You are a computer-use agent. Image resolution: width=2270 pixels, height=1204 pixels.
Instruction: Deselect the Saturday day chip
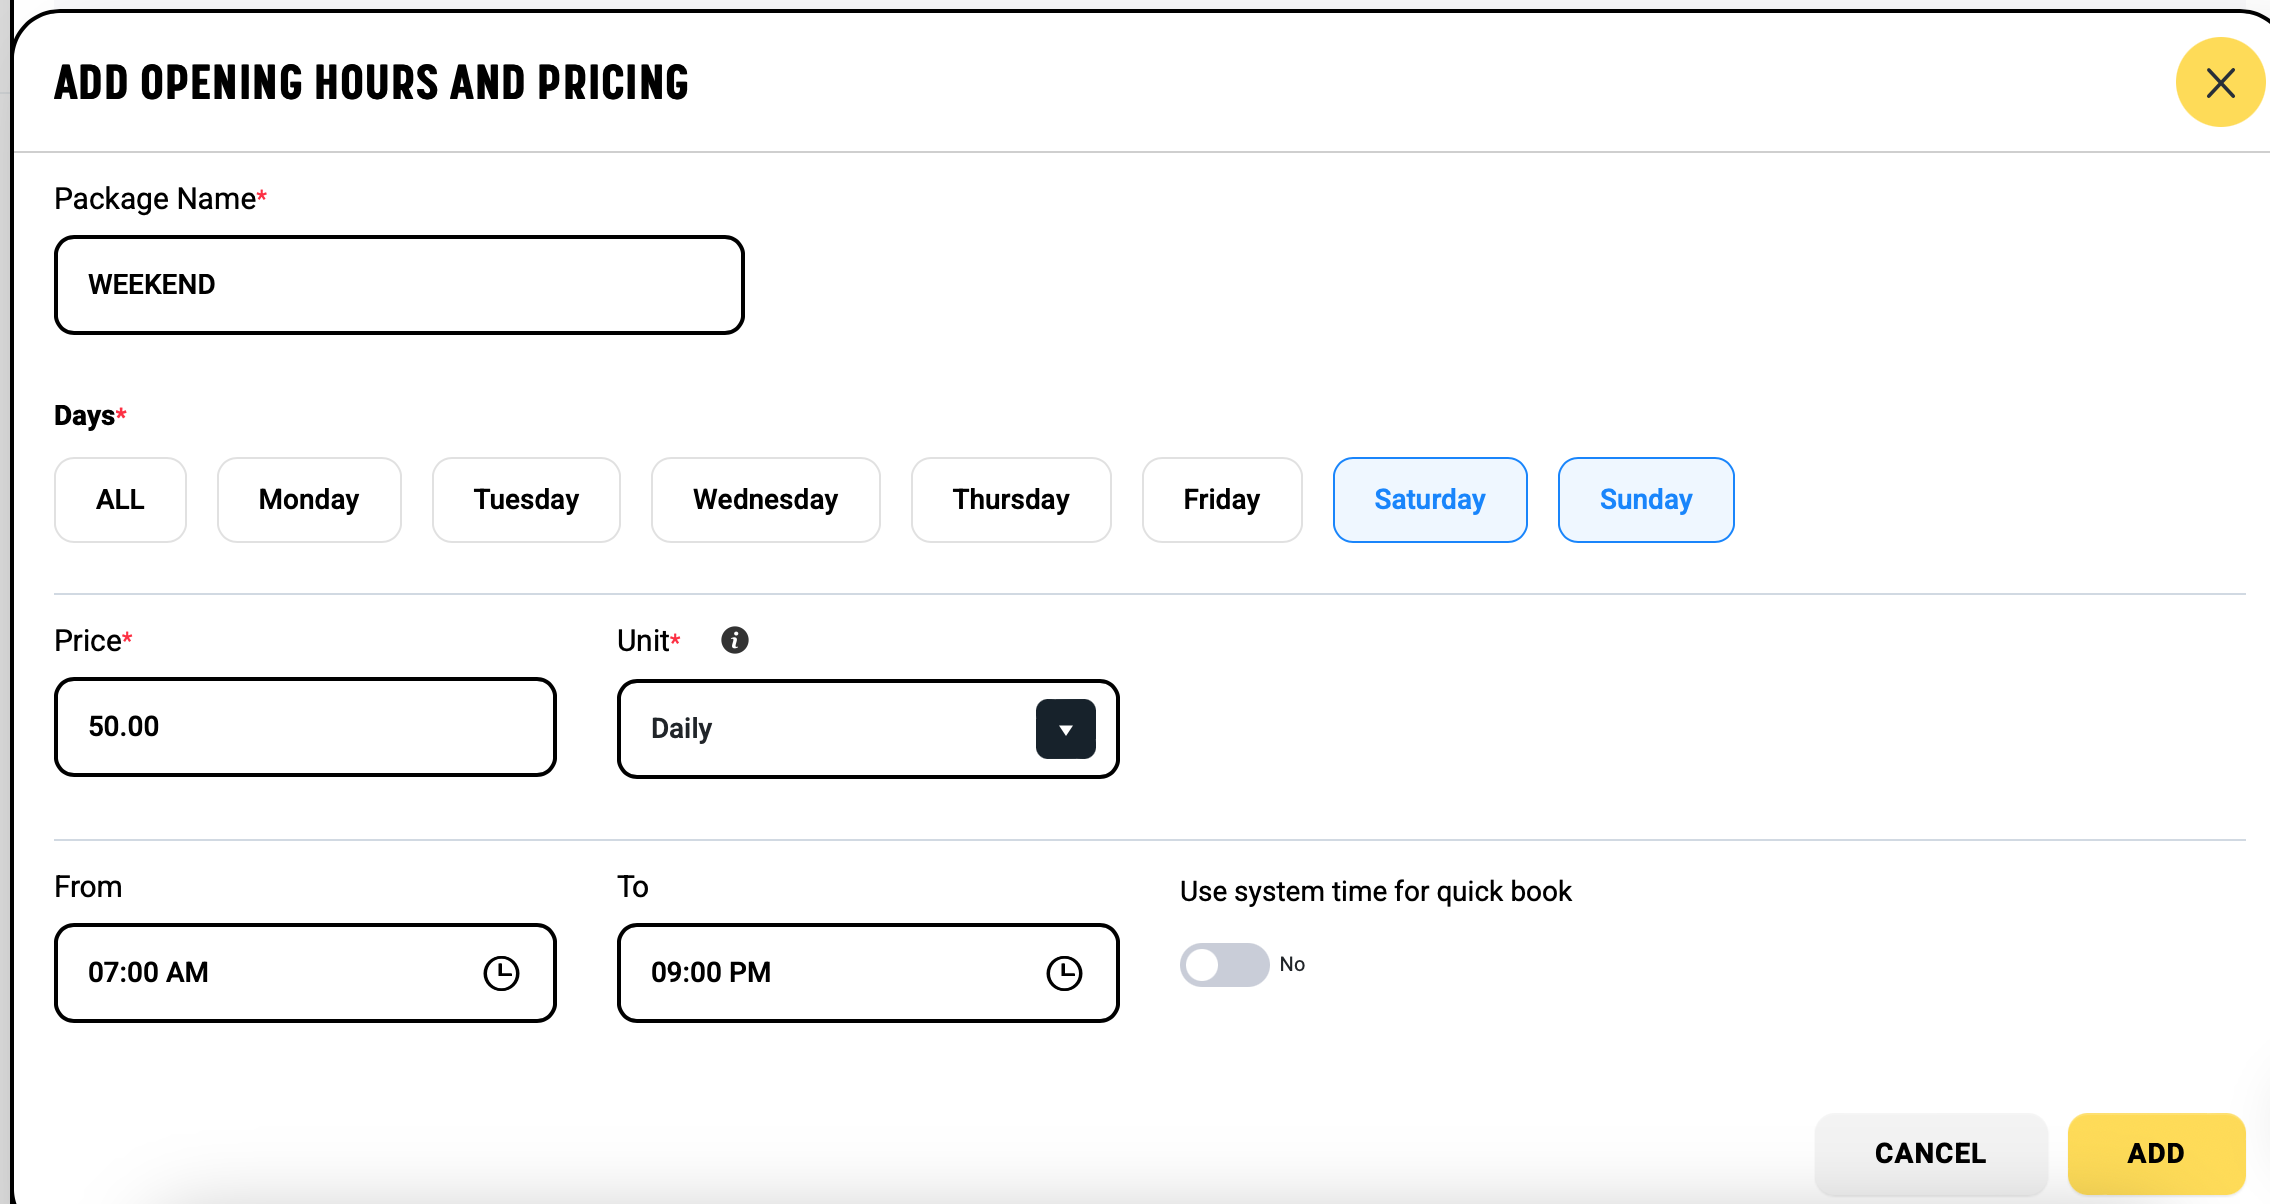click(1429, 500)
